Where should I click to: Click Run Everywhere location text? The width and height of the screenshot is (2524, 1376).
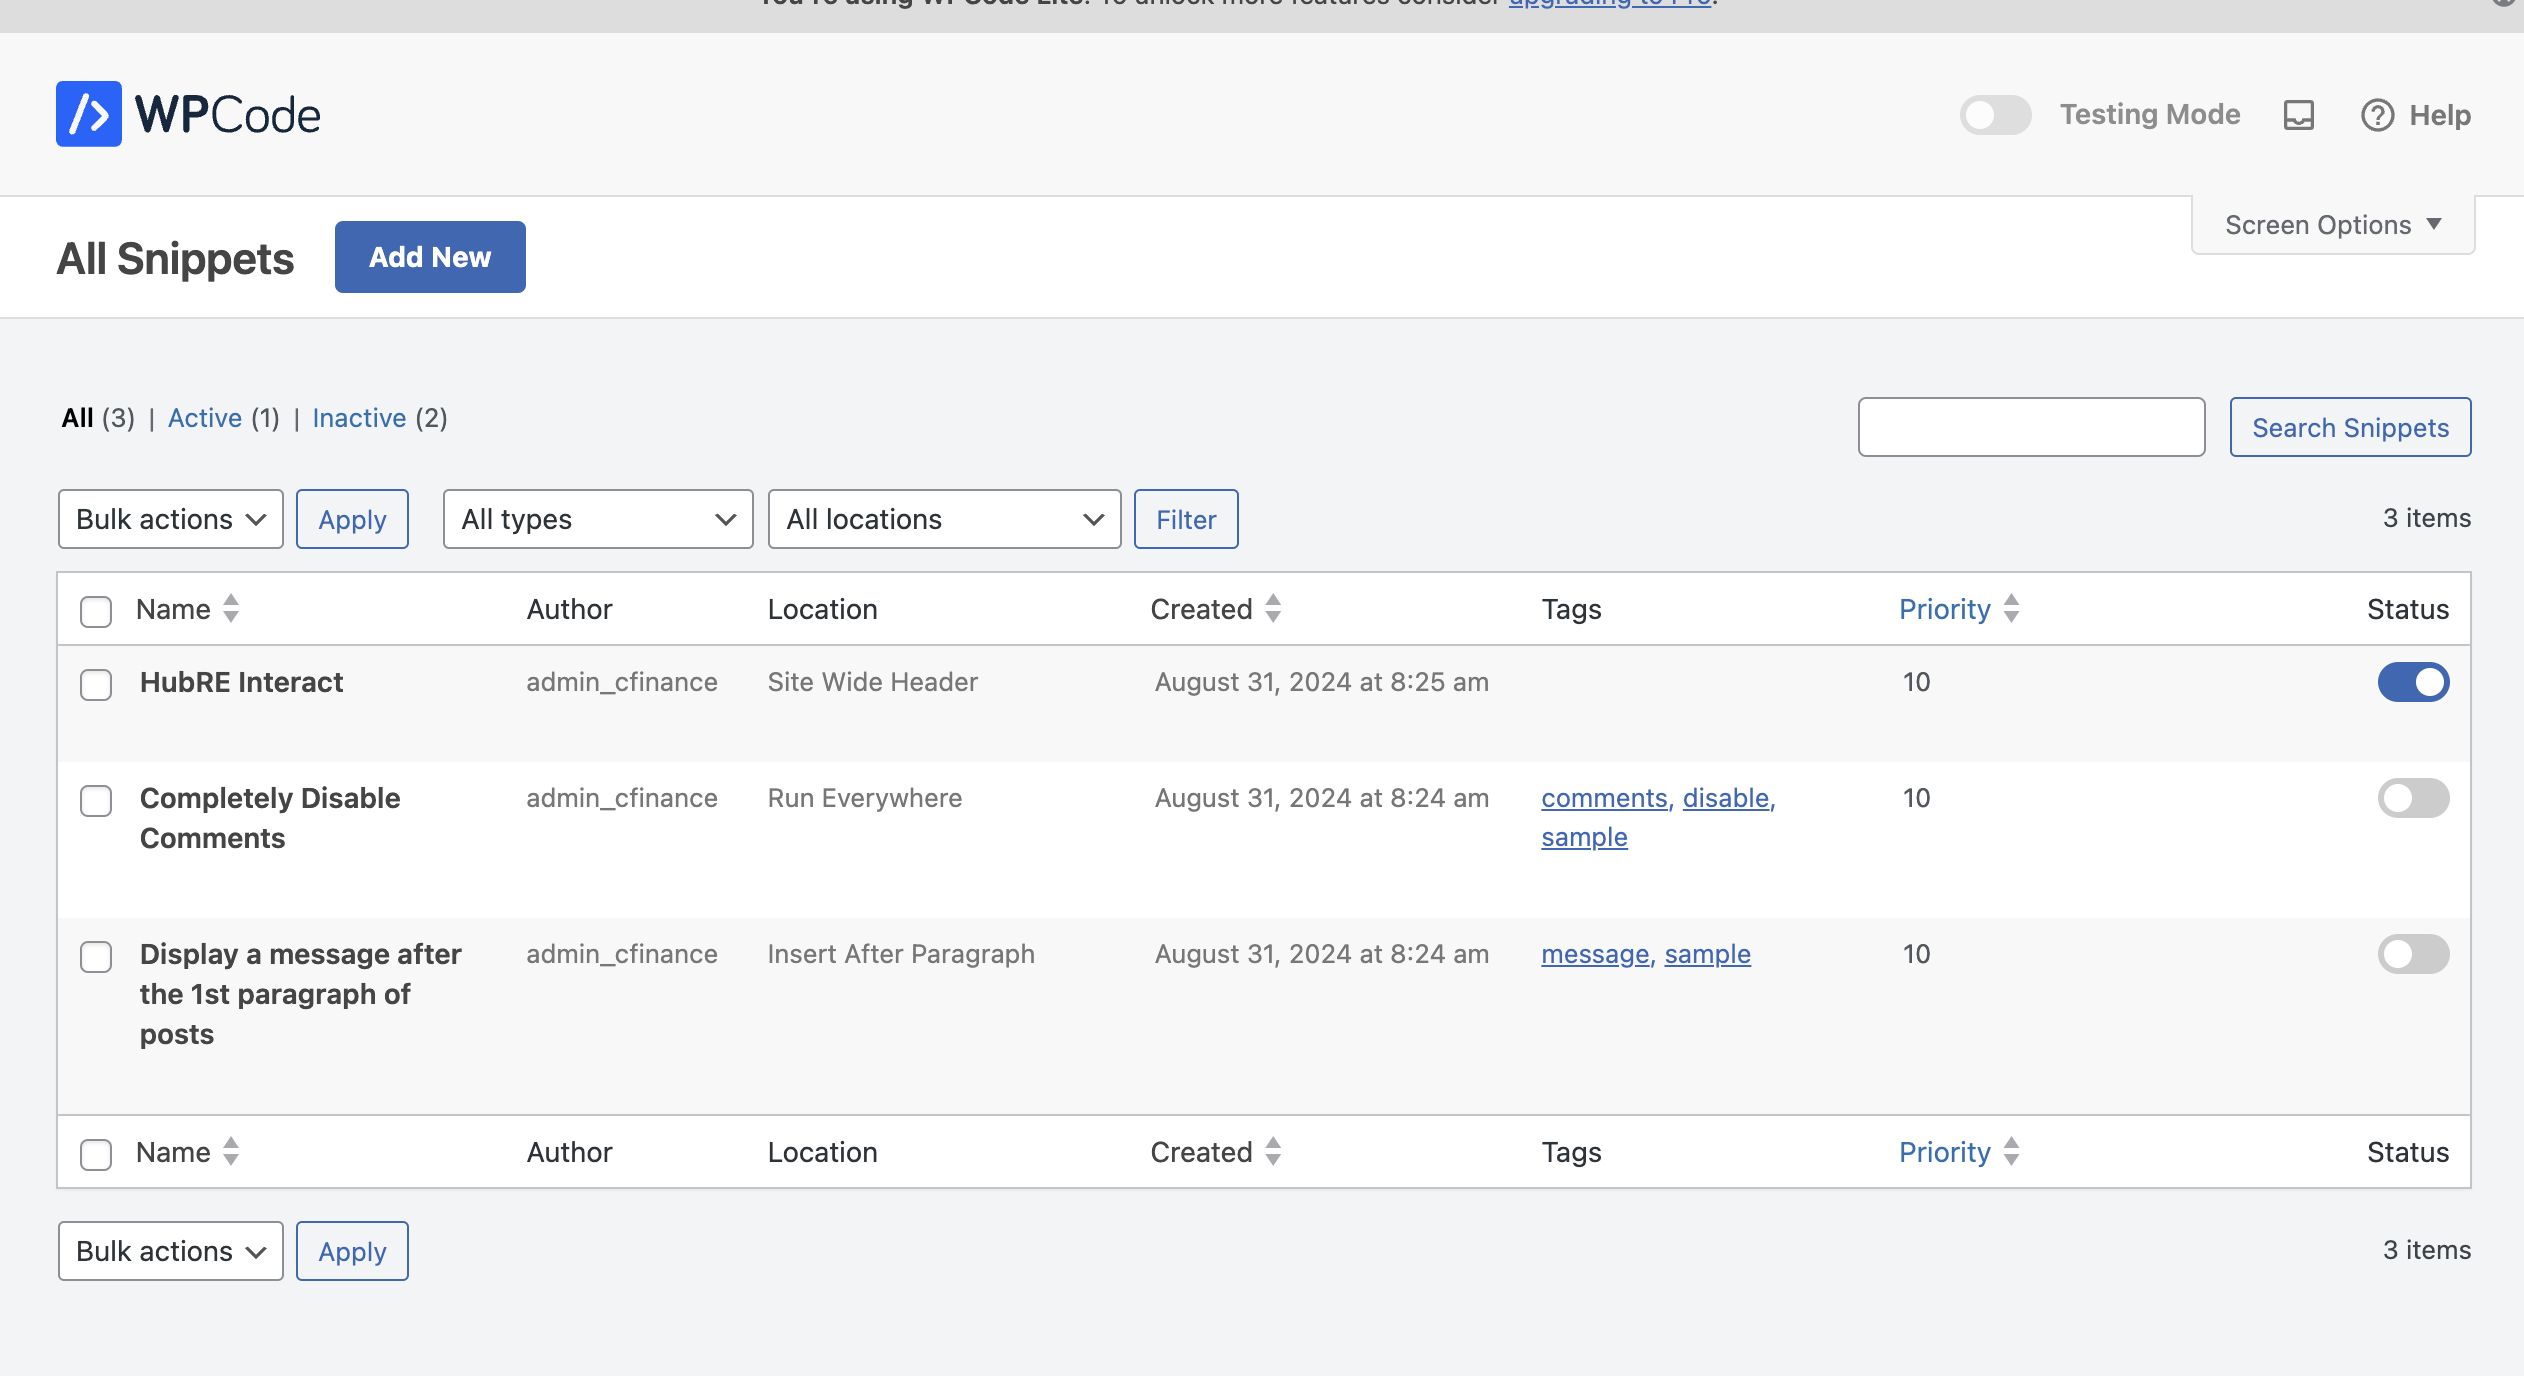coord(865,798)
